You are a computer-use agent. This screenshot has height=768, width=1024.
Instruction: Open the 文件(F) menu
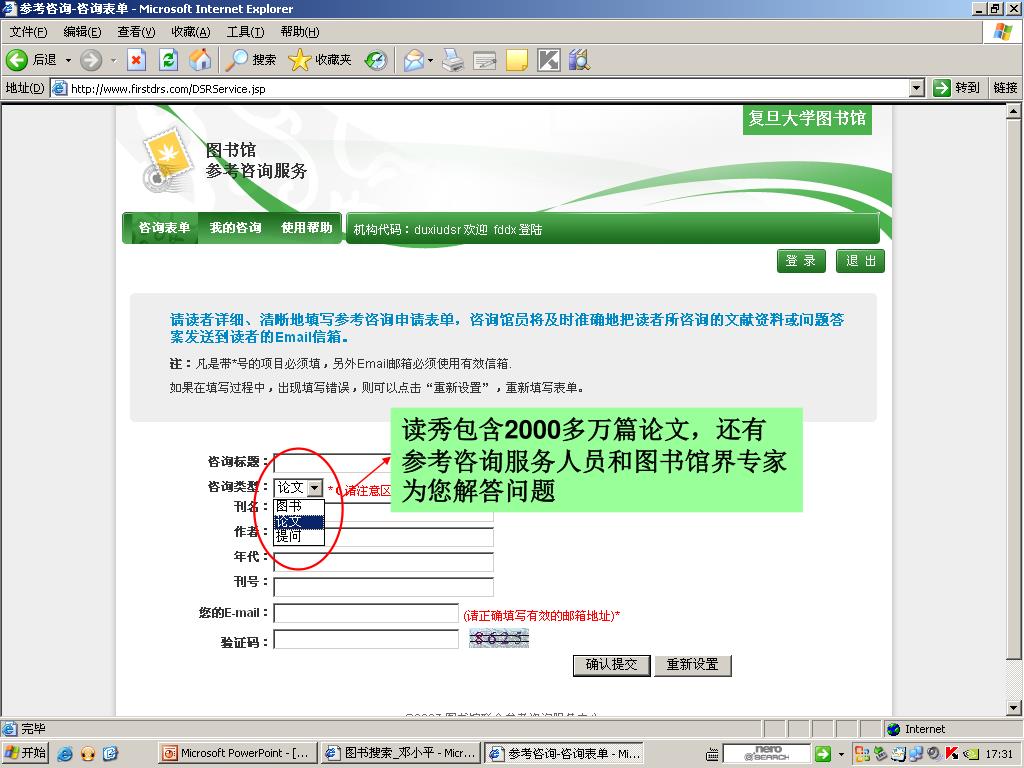(28, 32)
